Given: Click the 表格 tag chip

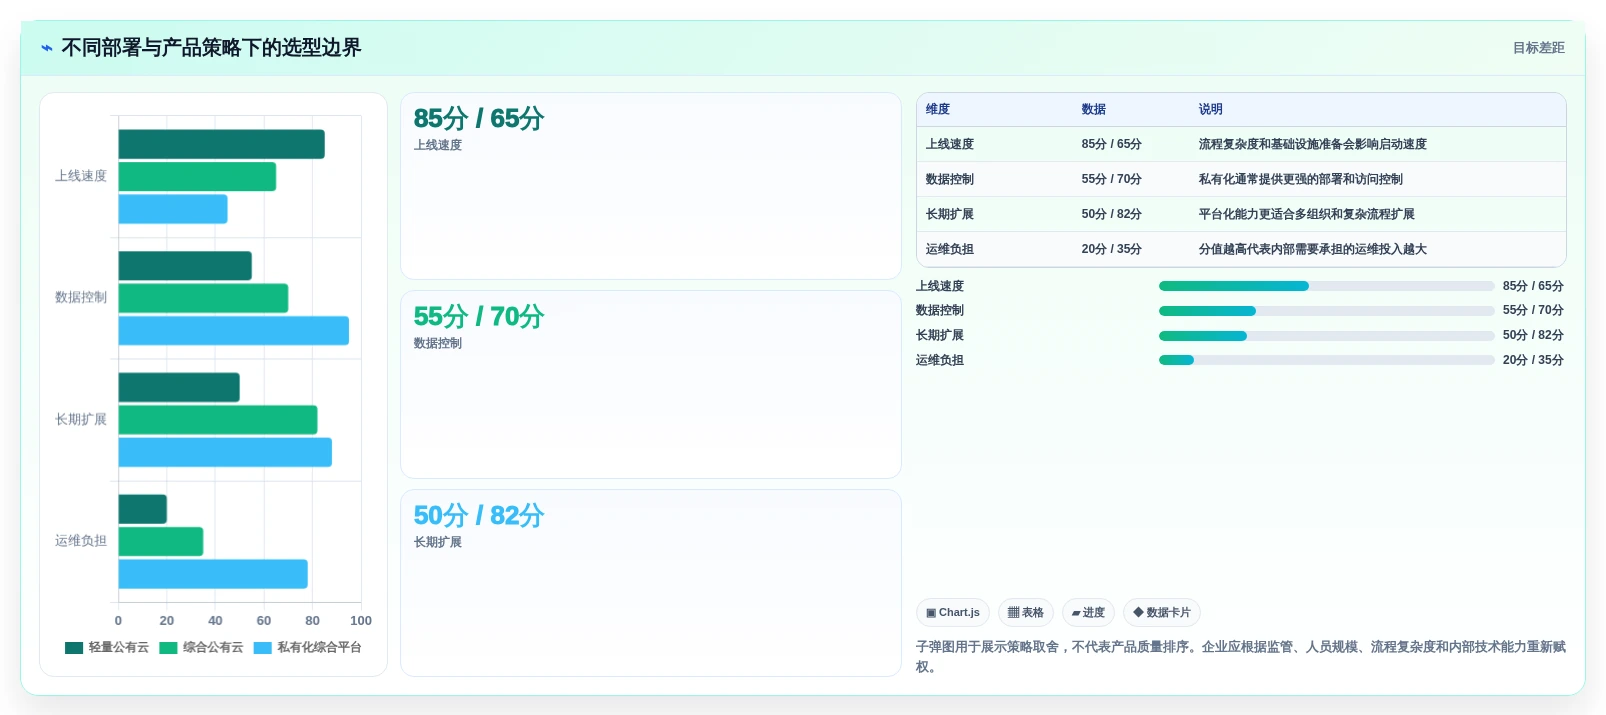Looking at the screenshot, I should pos(1026,612).
